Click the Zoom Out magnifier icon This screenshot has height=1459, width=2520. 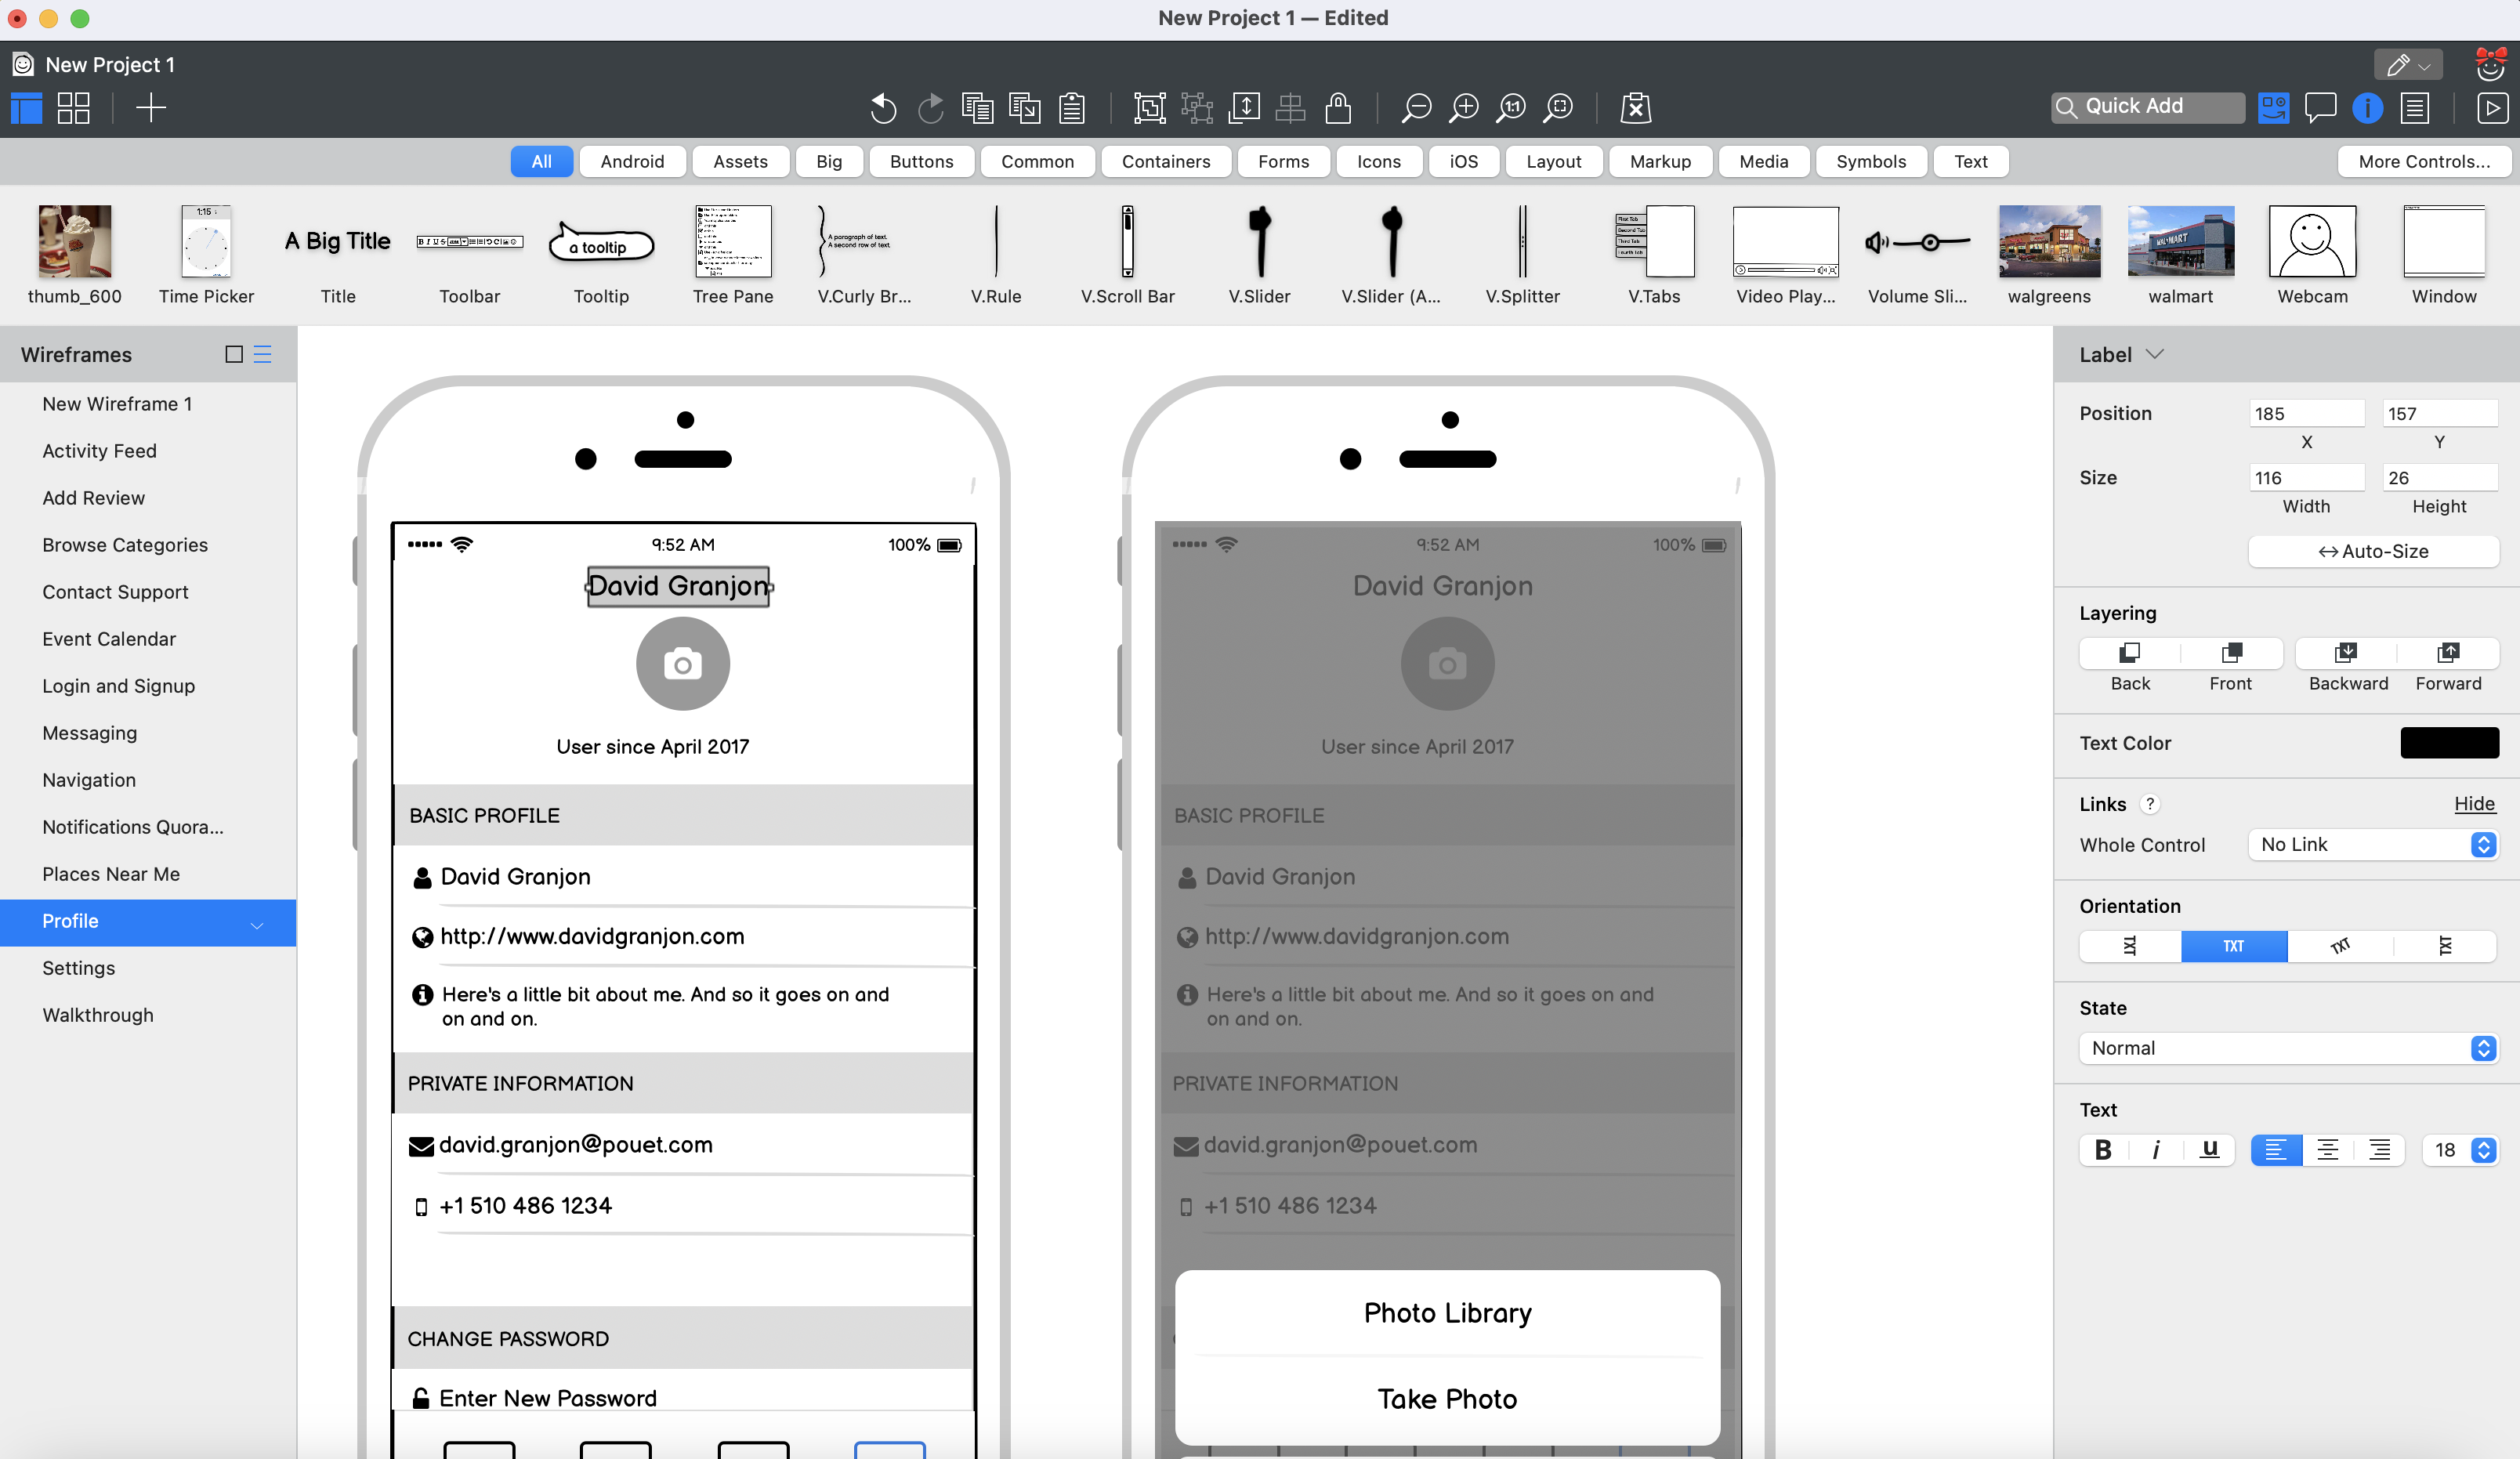click(1416, 107)
